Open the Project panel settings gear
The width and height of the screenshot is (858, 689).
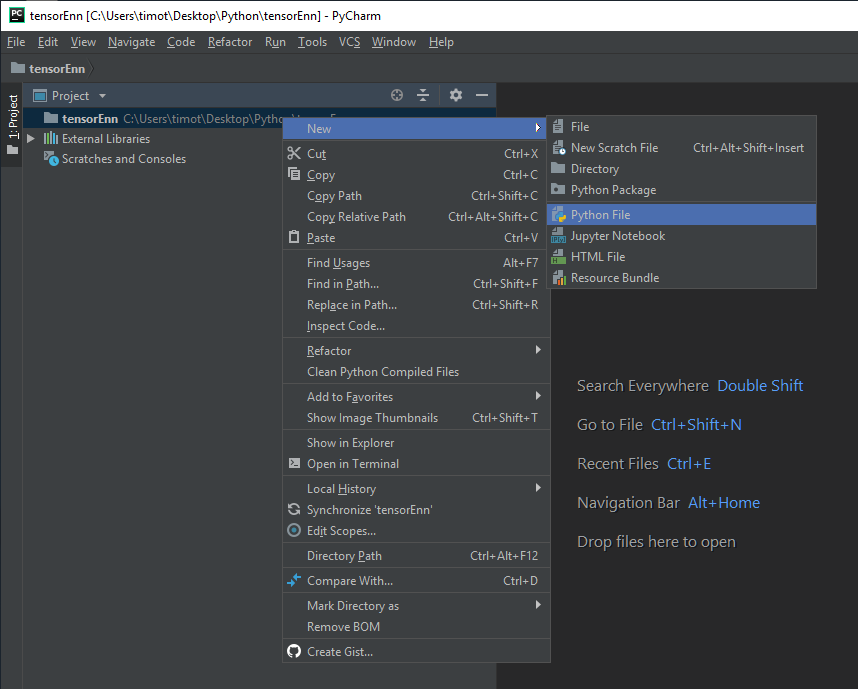pos(455,95)
